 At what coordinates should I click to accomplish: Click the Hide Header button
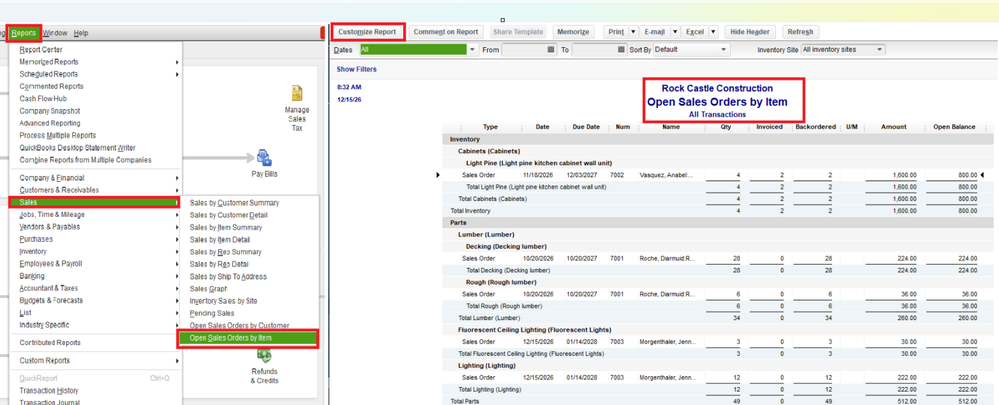point(750,32)
